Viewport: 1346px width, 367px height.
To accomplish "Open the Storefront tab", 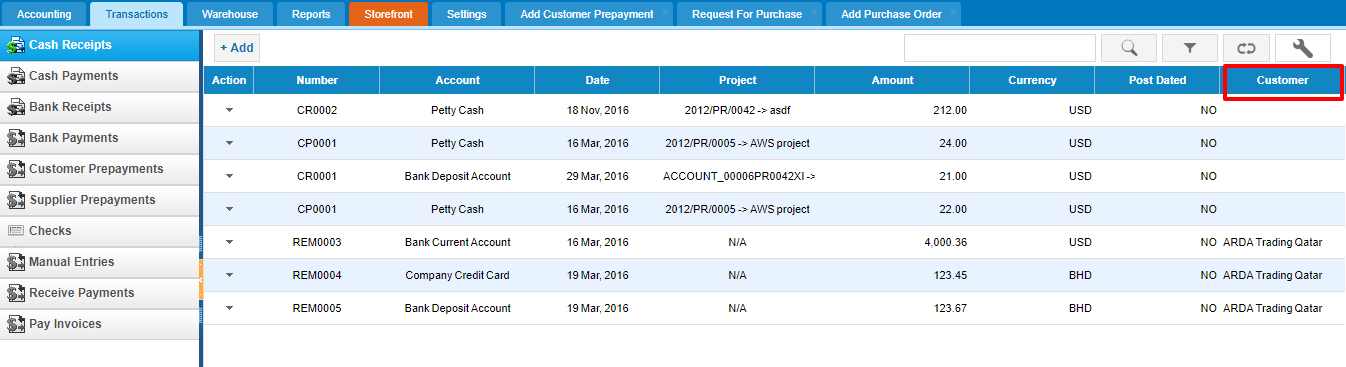I will [388, 14].
